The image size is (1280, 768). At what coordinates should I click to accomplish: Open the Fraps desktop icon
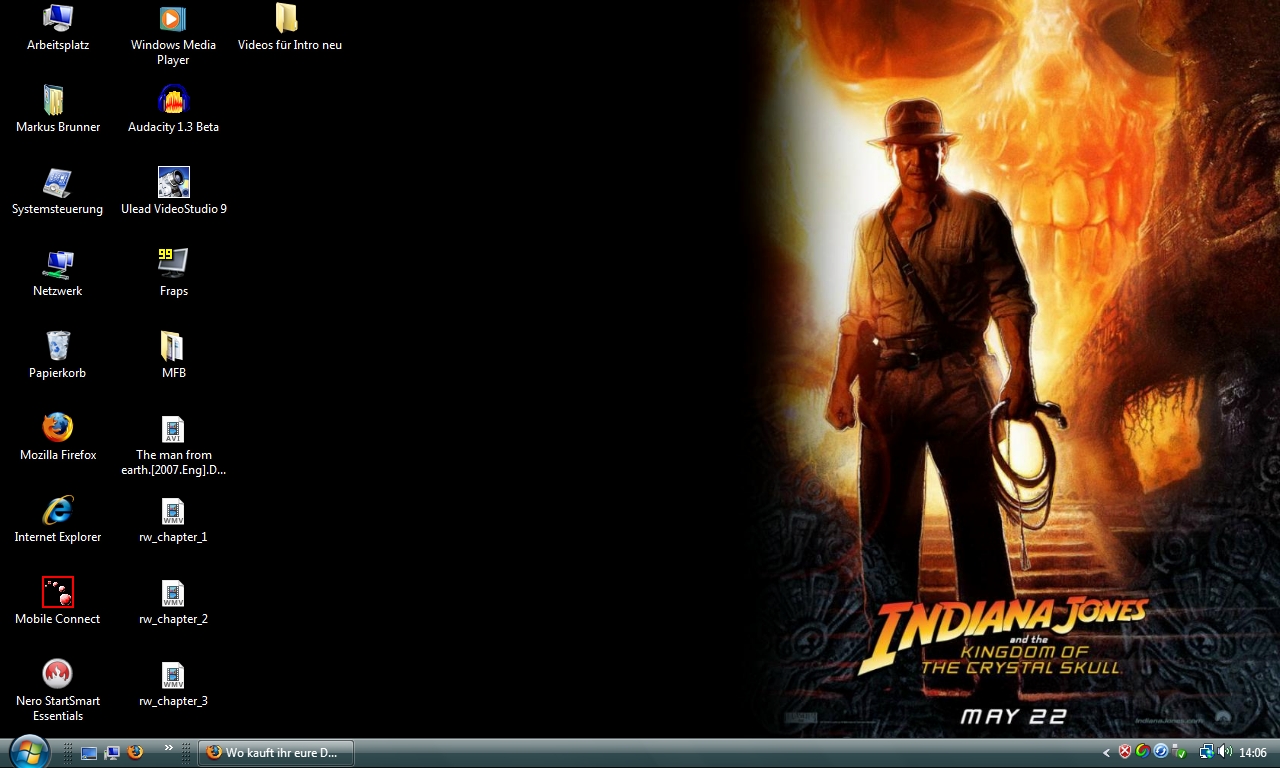click(x=173, y=264)
